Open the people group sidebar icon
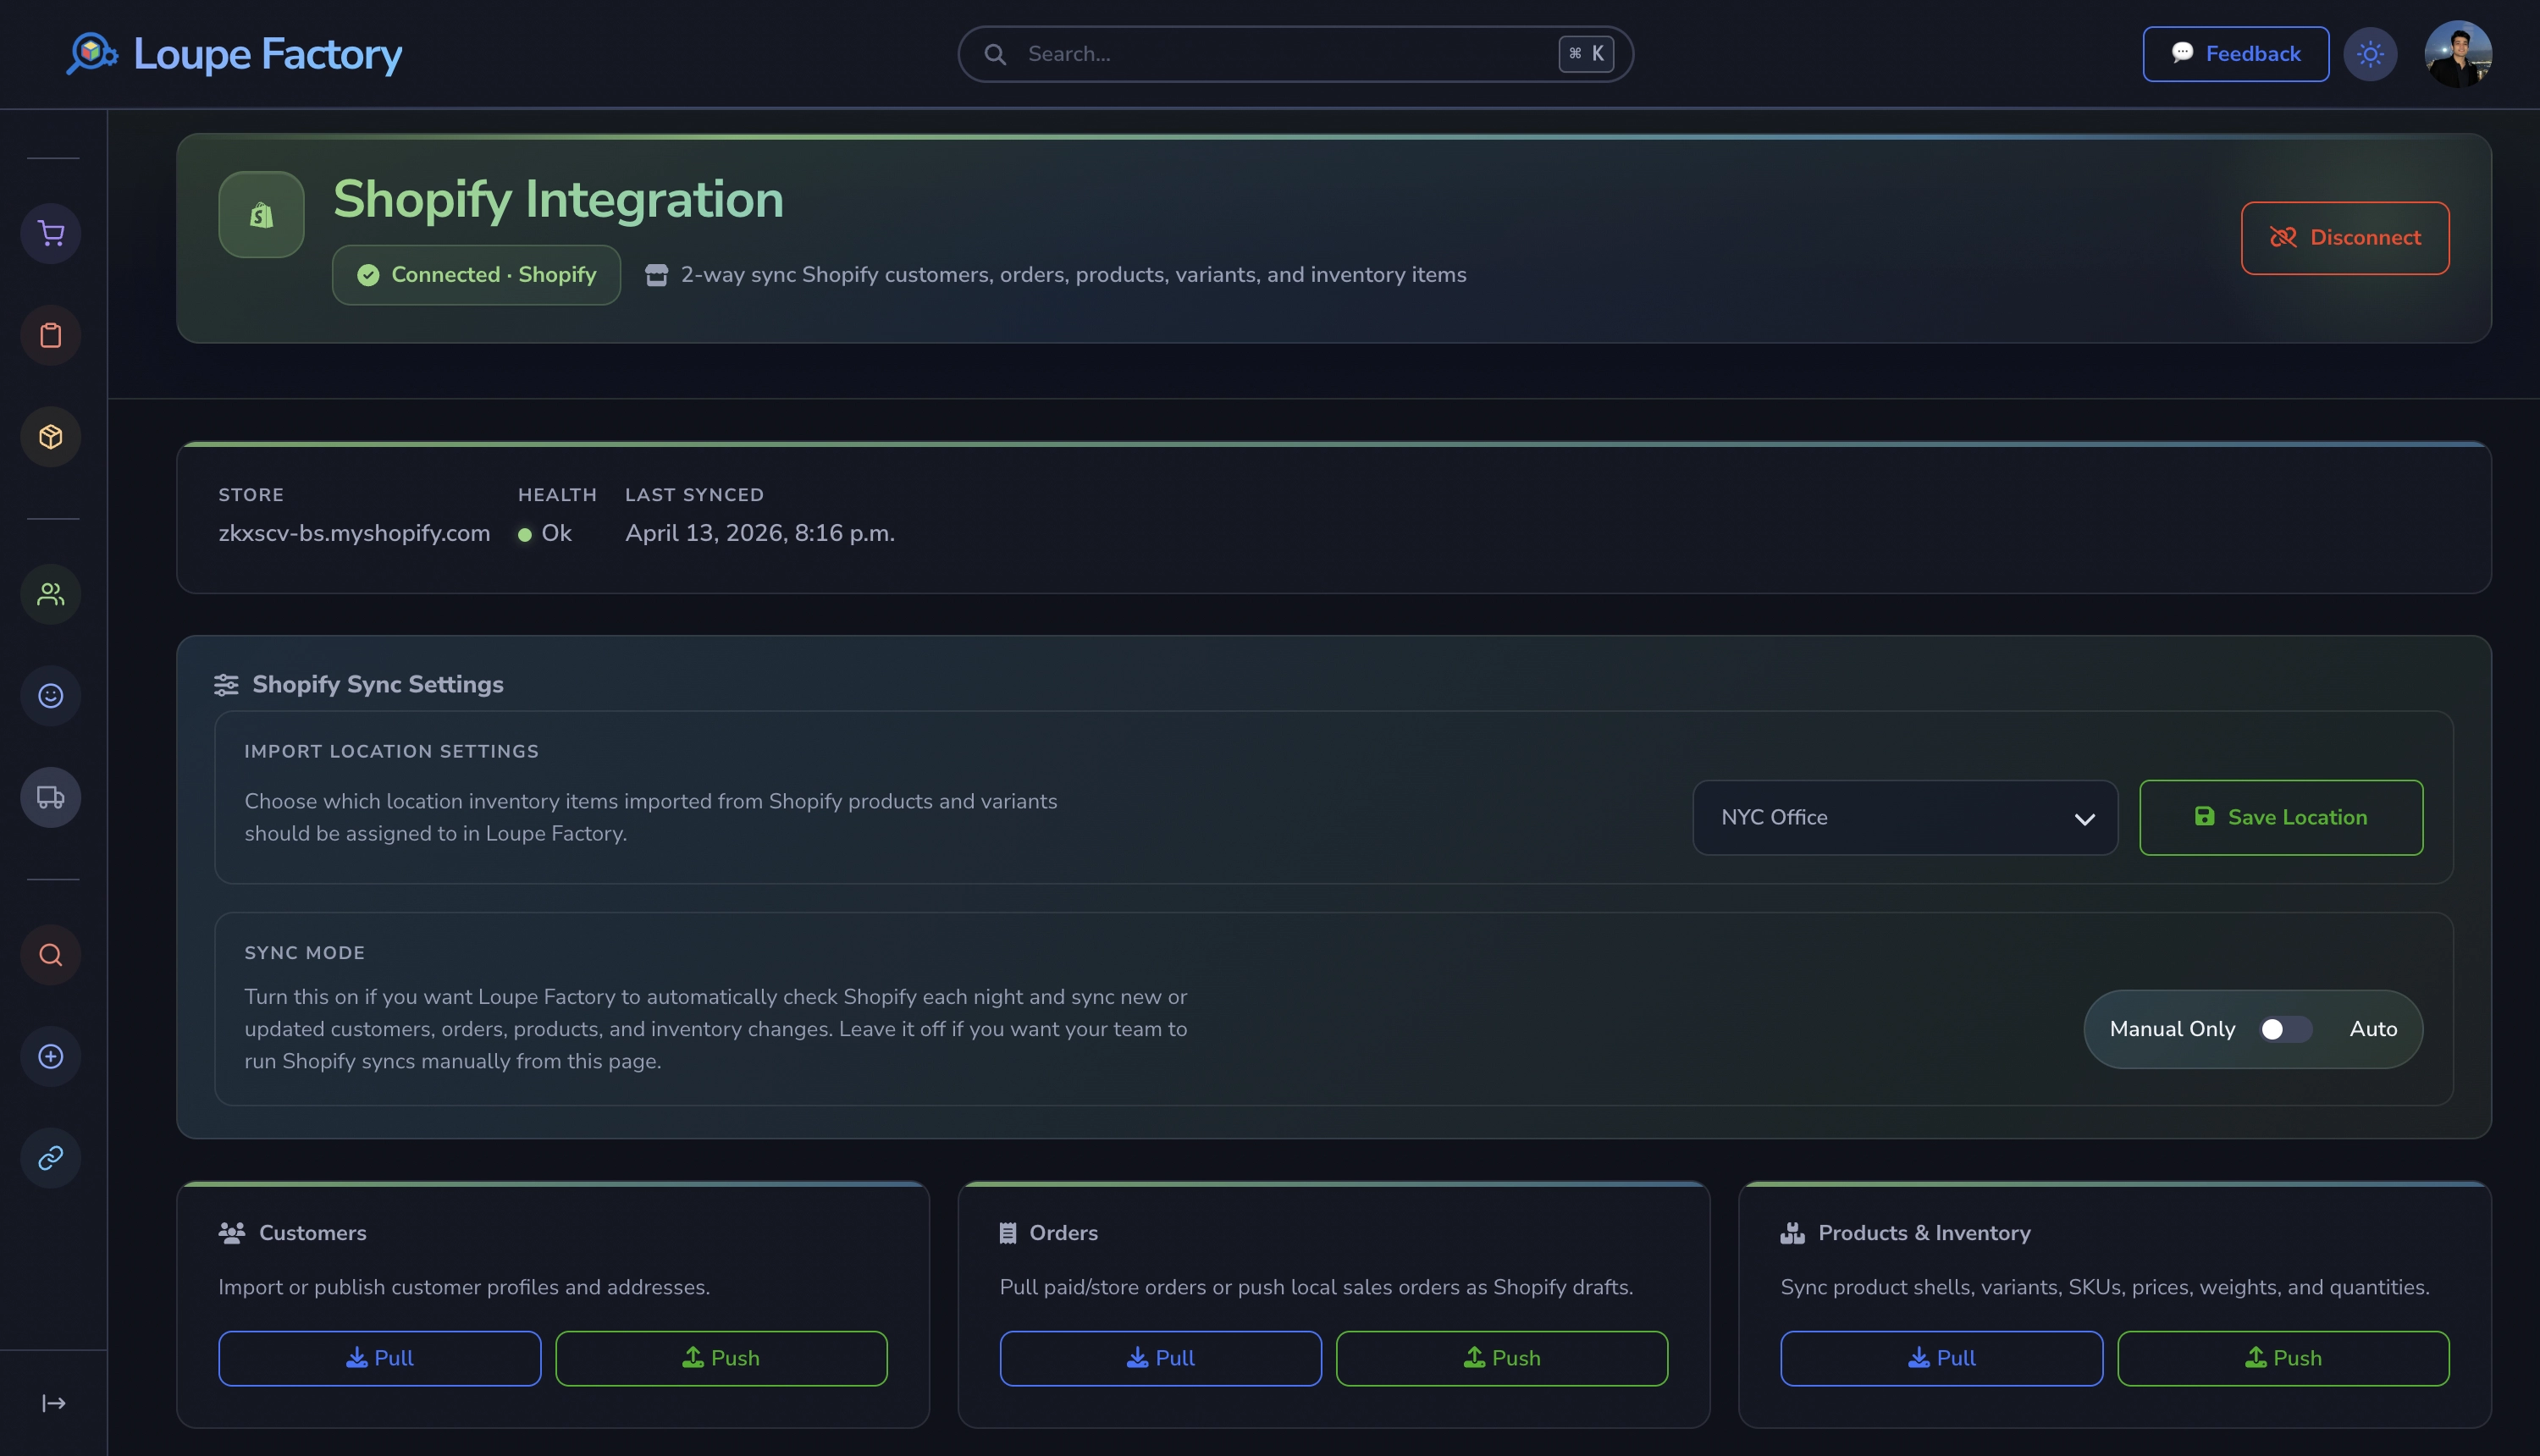The width and height of the screenshot is (2540, 1456). coord(51,594)
